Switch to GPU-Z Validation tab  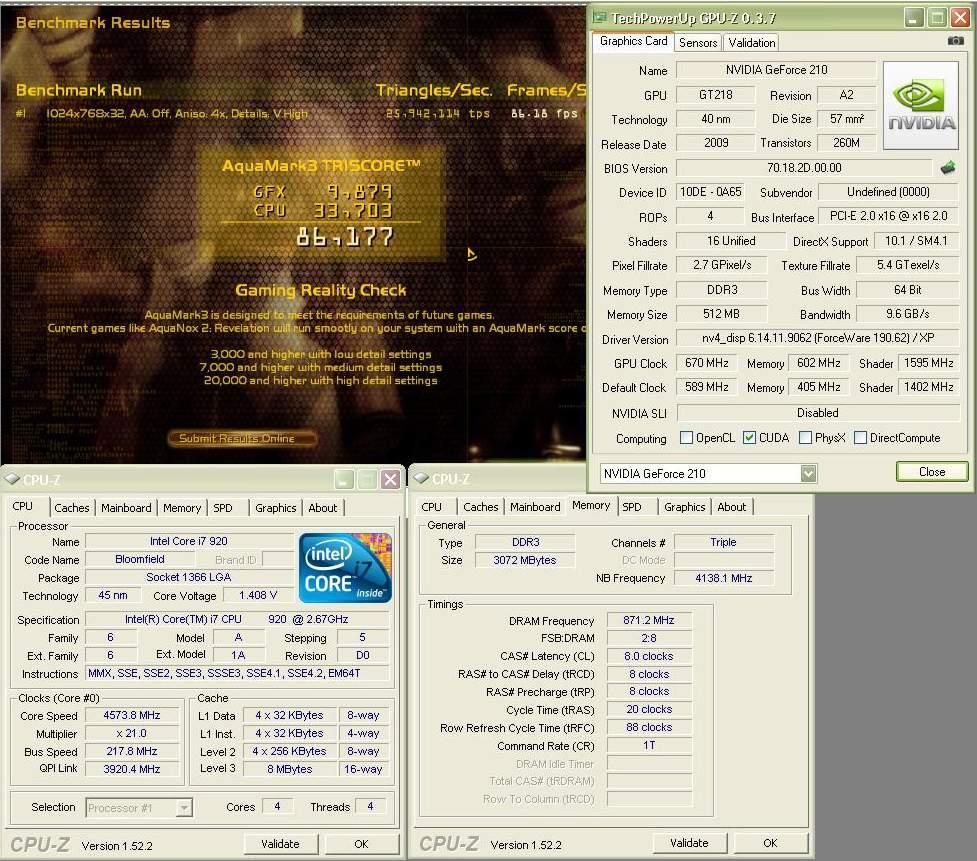[751, 42]
